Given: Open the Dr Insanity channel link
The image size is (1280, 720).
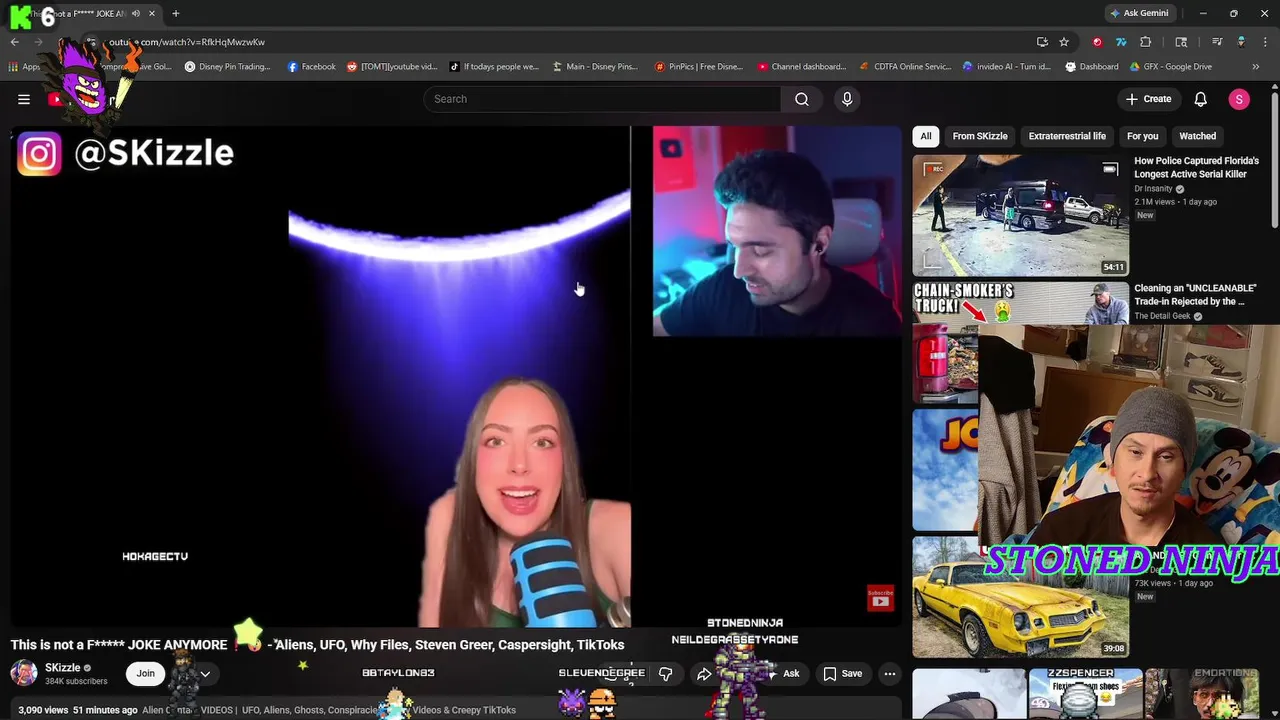Looking at the screenshot, I should 1152,189.
